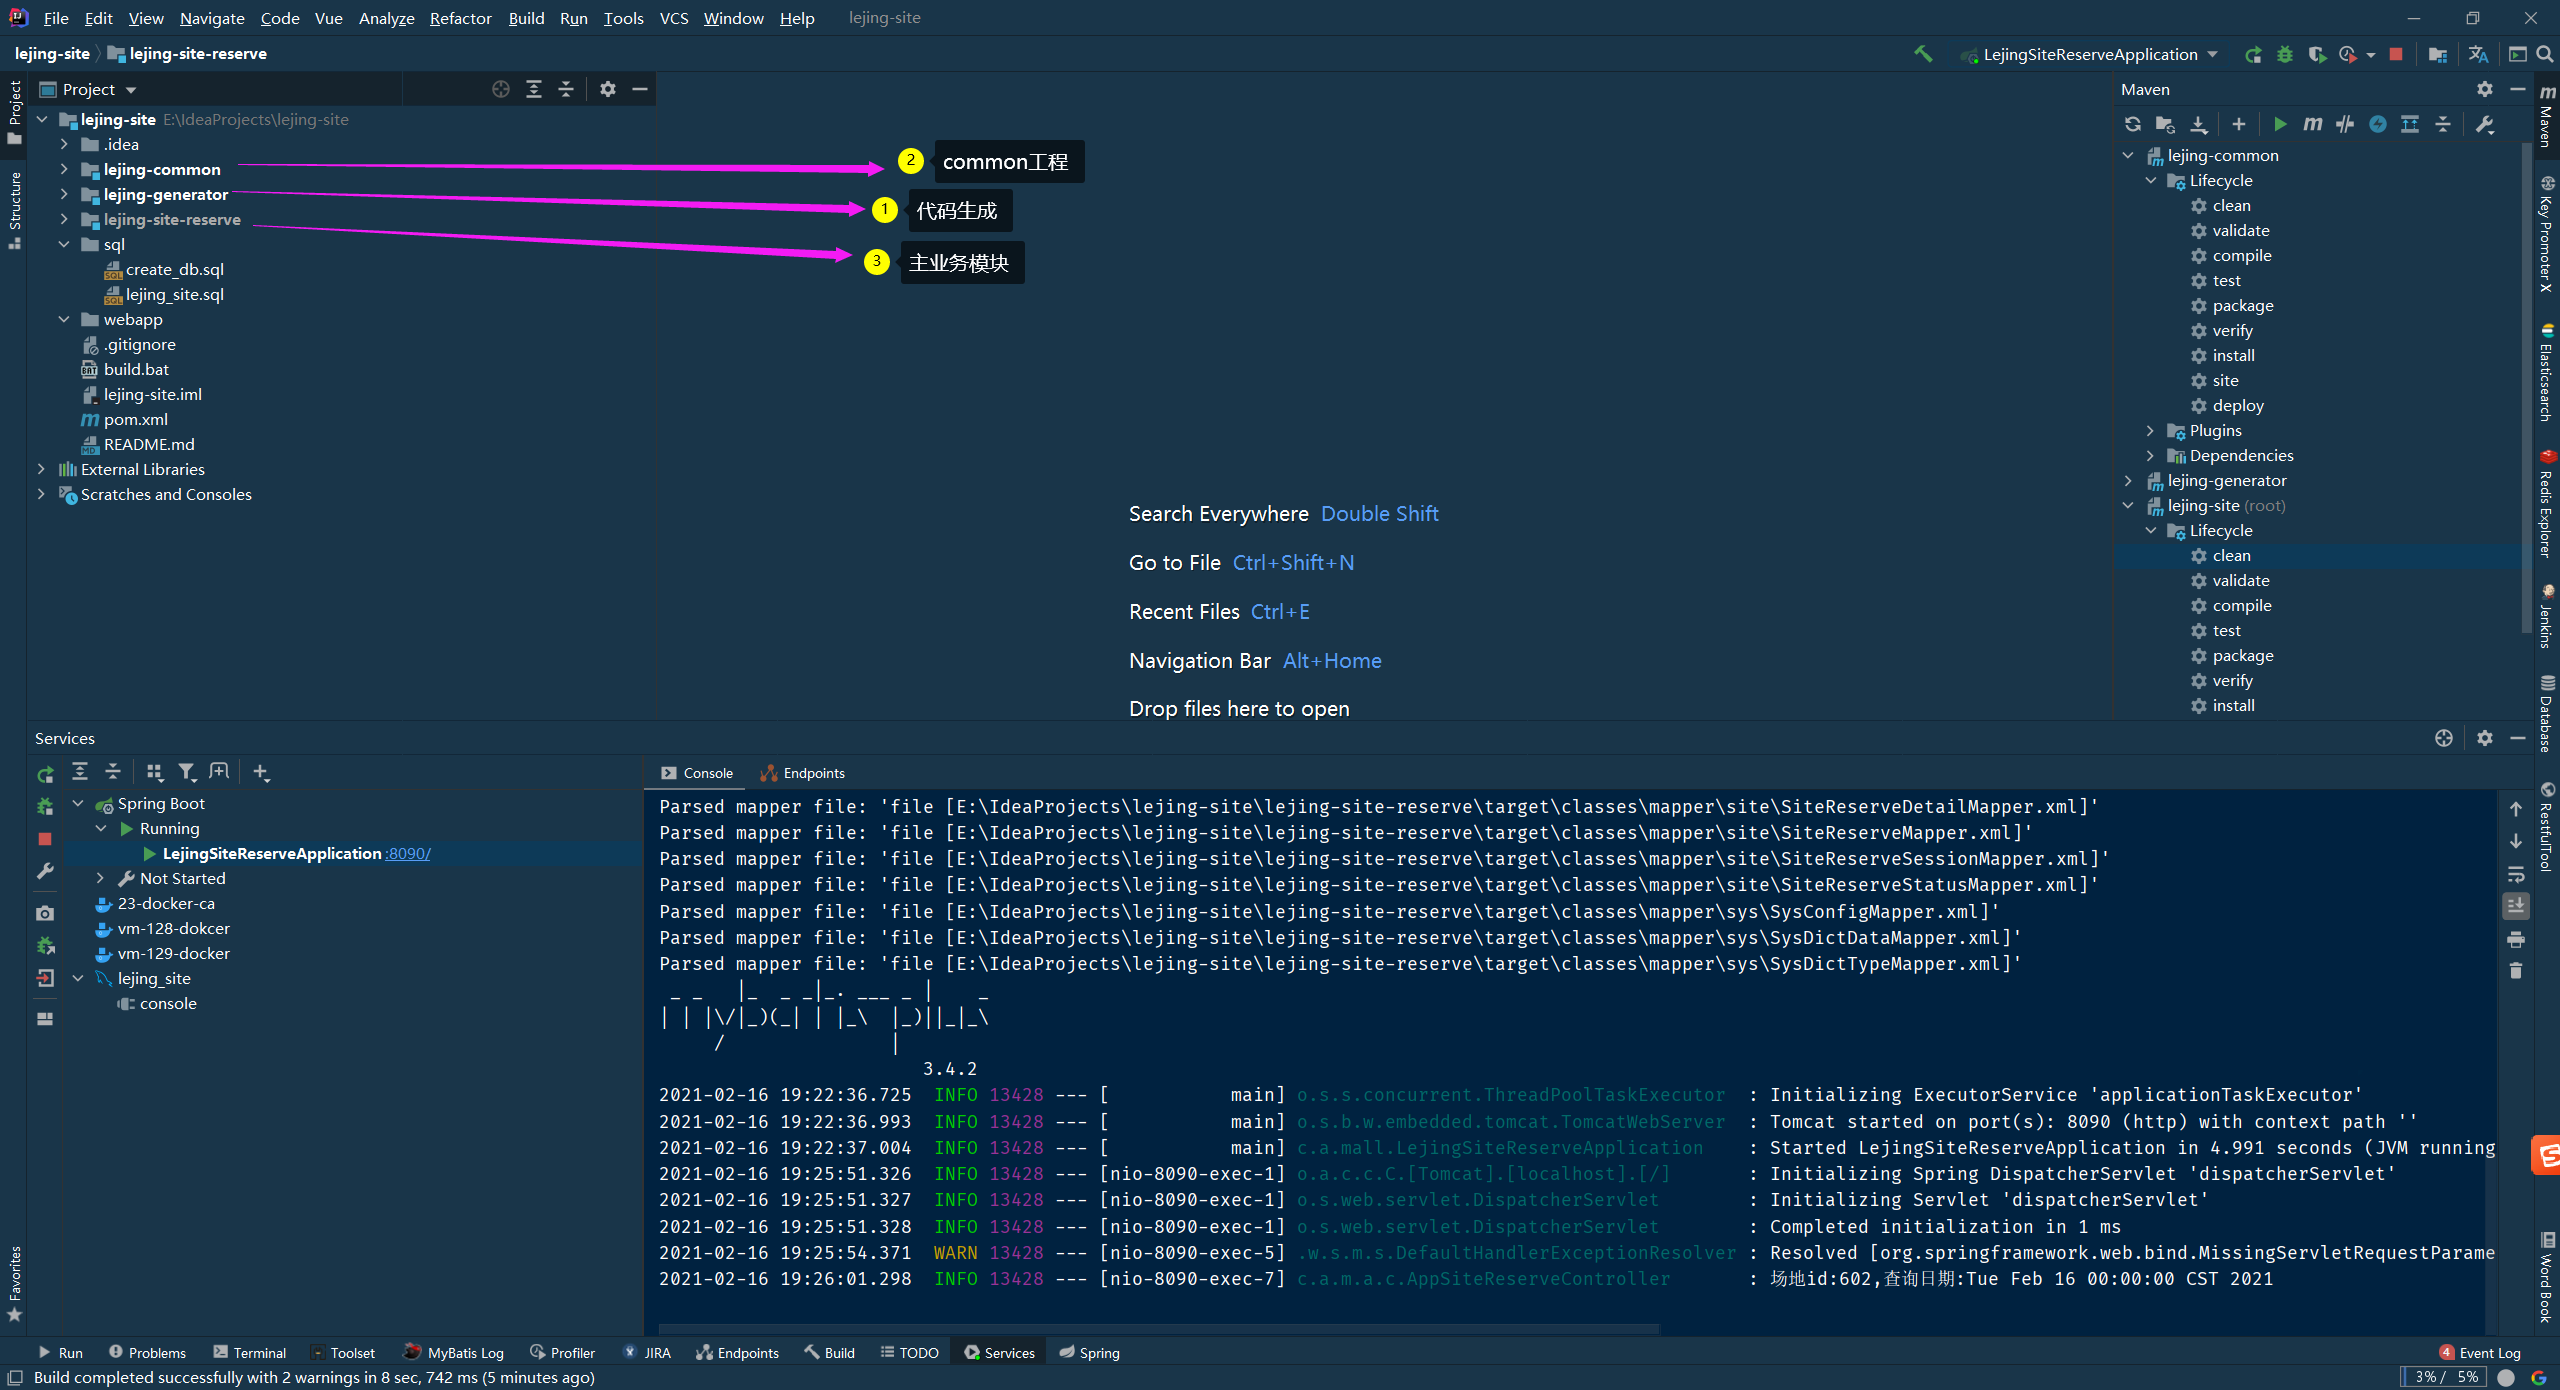This screenshot has width=2560, height=1390.
Task: Click Execute Maven Goal 'm' icon
Action: coord(2312,124)
